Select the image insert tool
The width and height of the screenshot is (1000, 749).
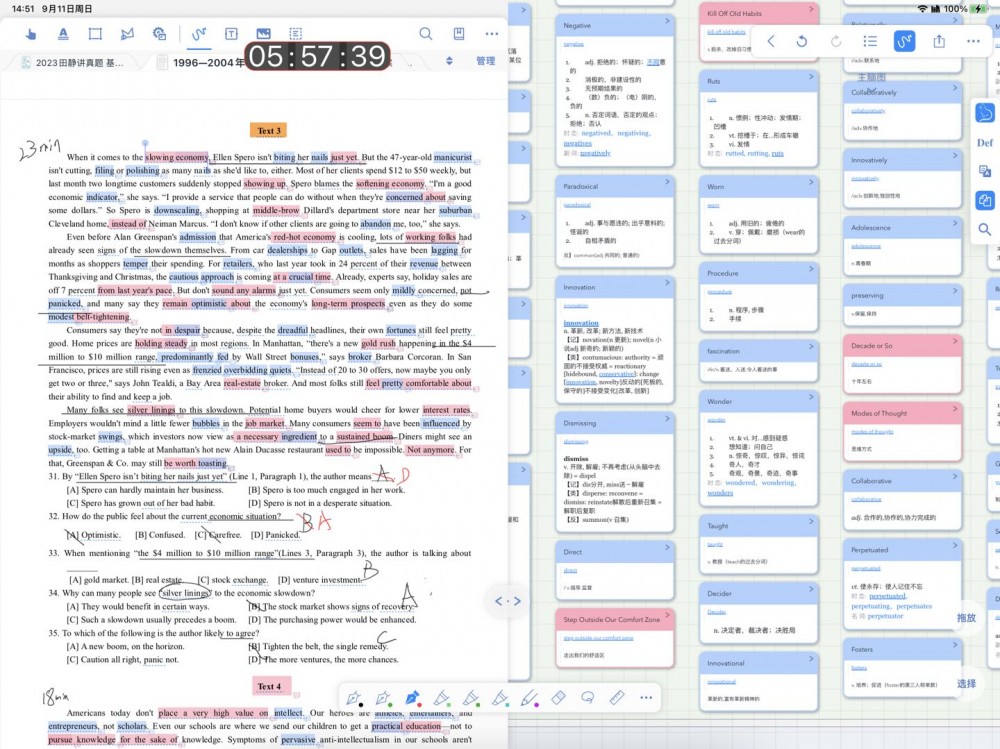pyautogui.click(x=263, y=34)
